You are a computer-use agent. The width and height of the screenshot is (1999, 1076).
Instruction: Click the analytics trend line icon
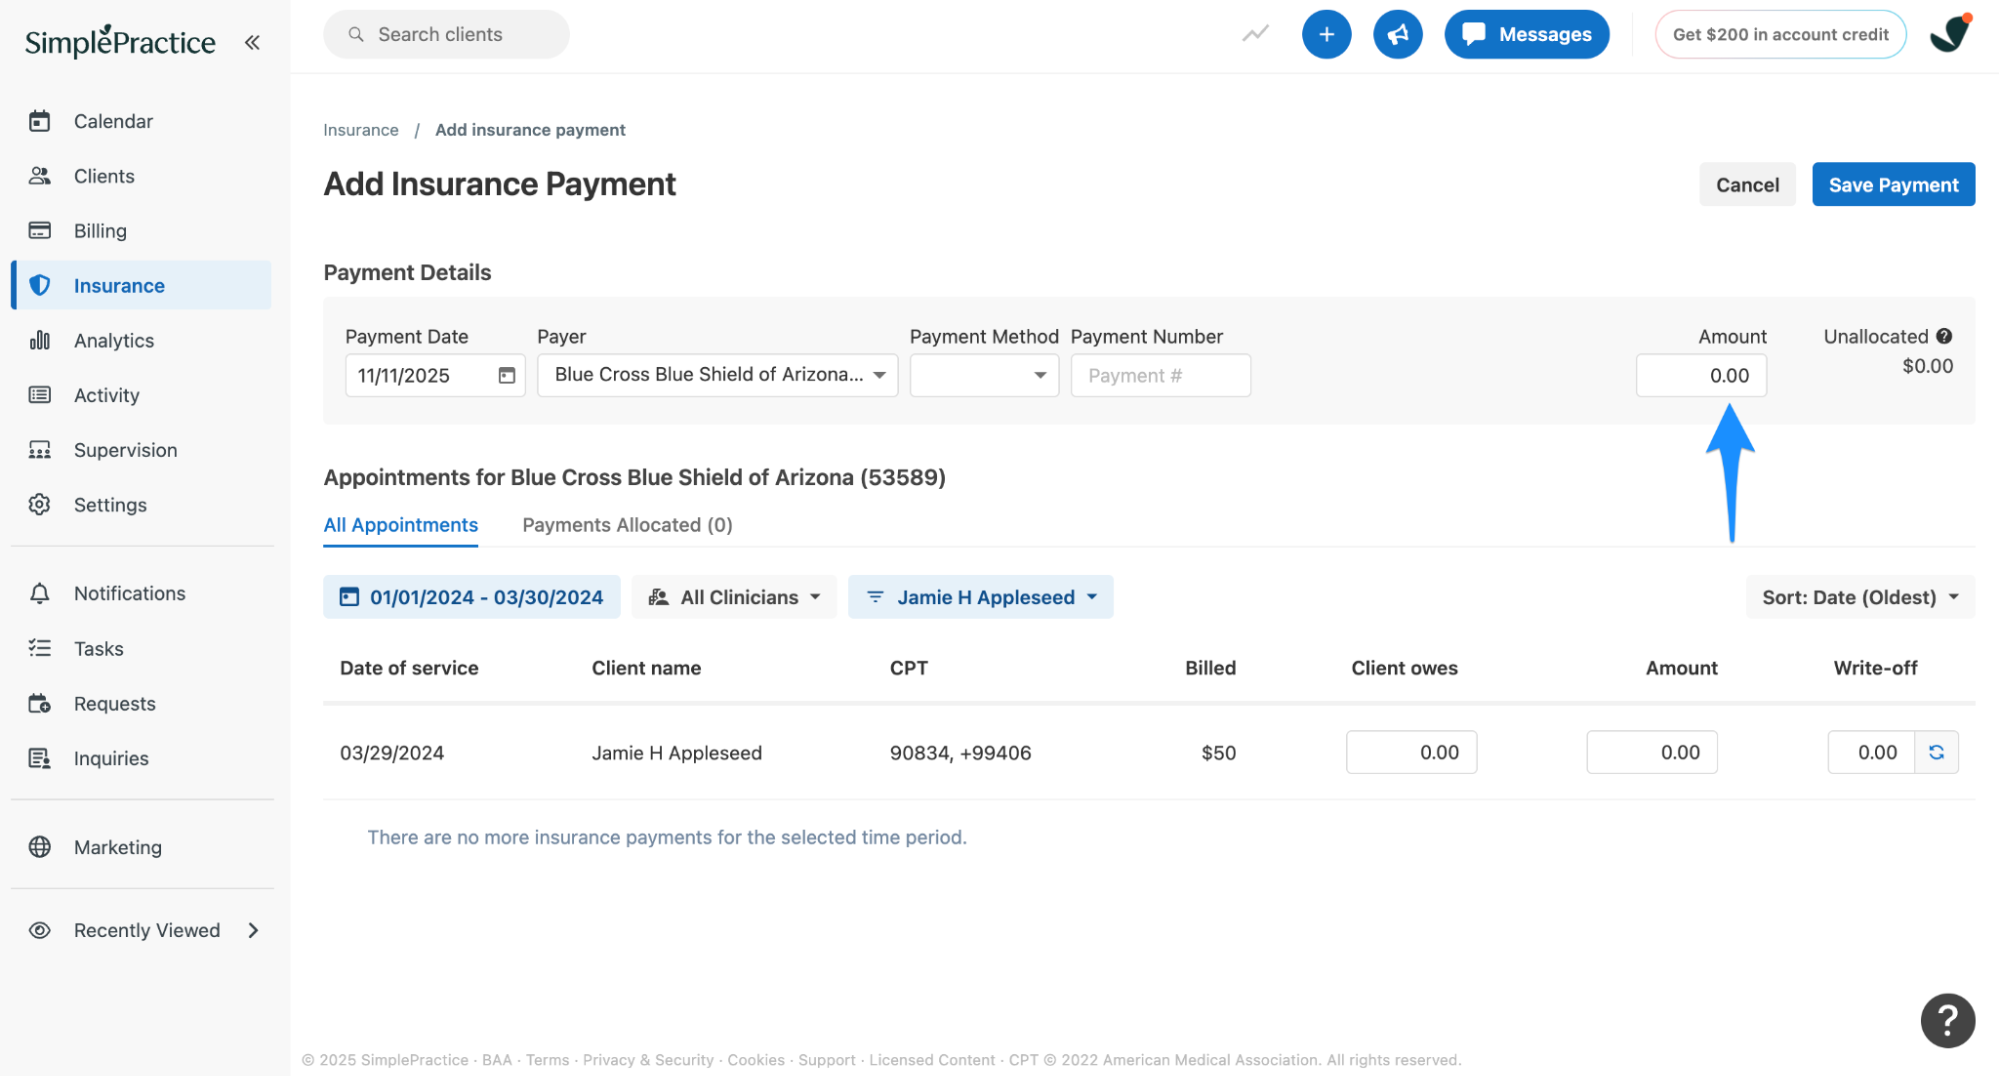[1255, 34]
